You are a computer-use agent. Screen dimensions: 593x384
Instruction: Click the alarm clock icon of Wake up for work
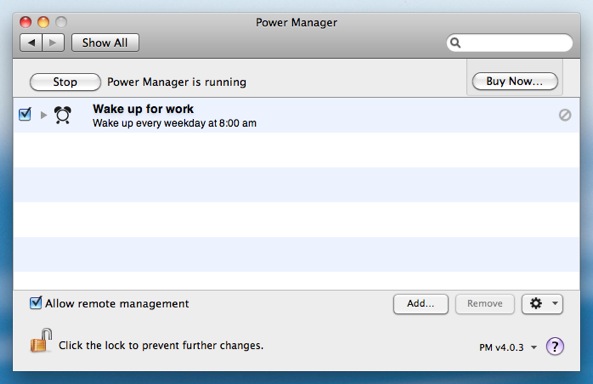[63, 115]
